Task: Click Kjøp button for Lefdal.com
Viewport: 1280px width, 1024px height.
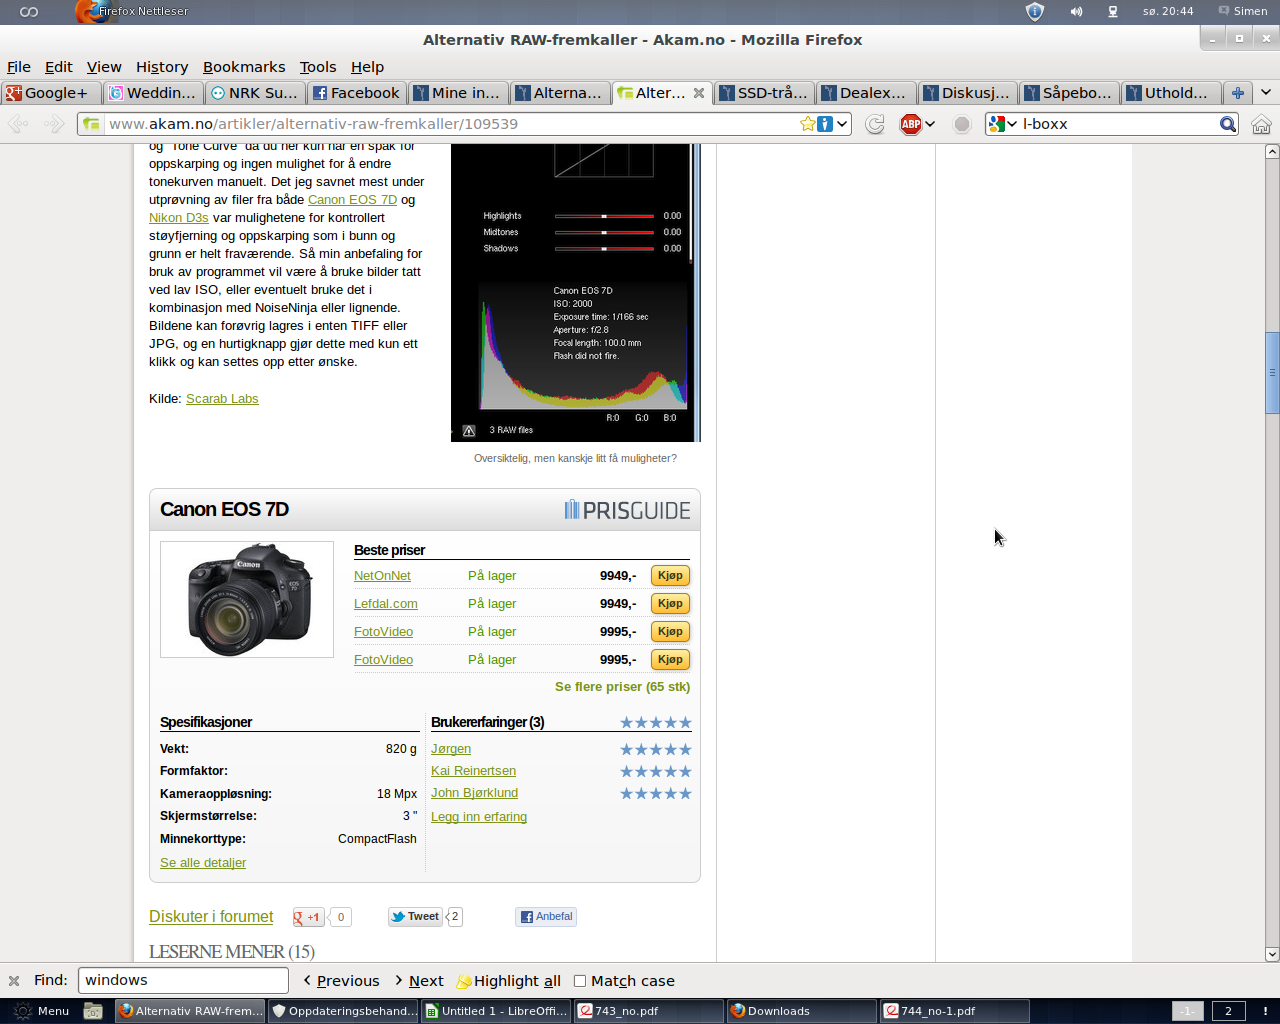Action: click(x=670, y=604)
